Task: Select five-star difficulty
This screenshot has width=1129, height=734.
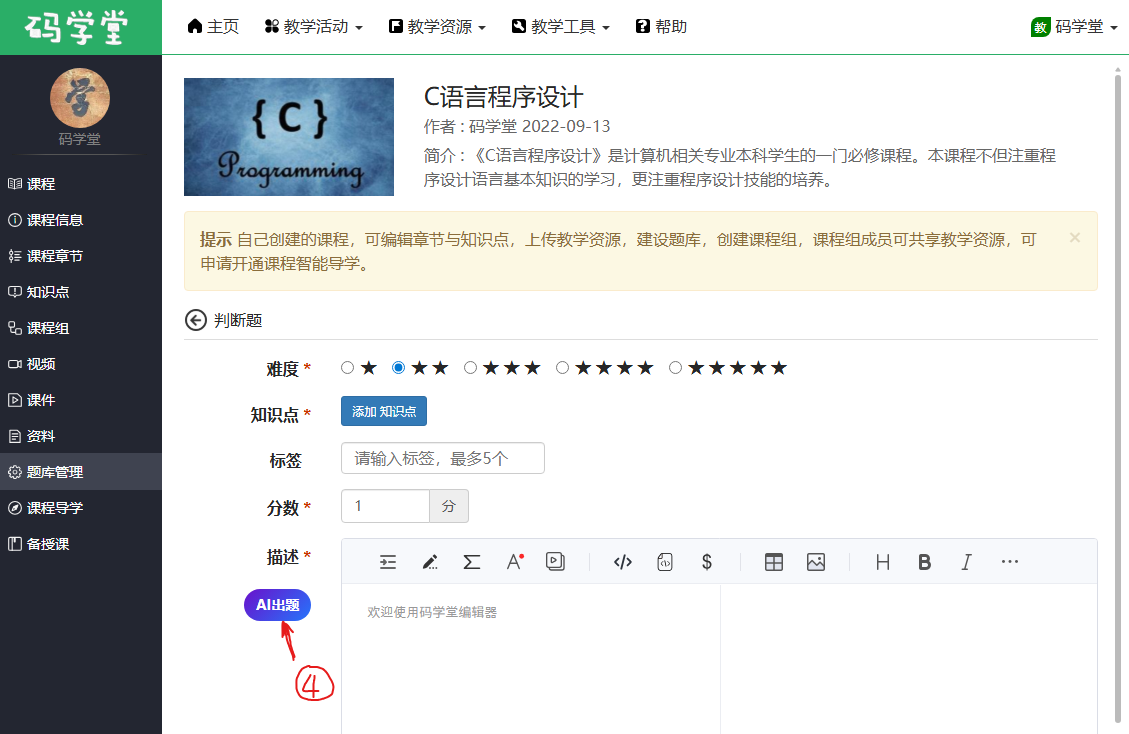Action: pyautogui.click(x=676, y=368)
